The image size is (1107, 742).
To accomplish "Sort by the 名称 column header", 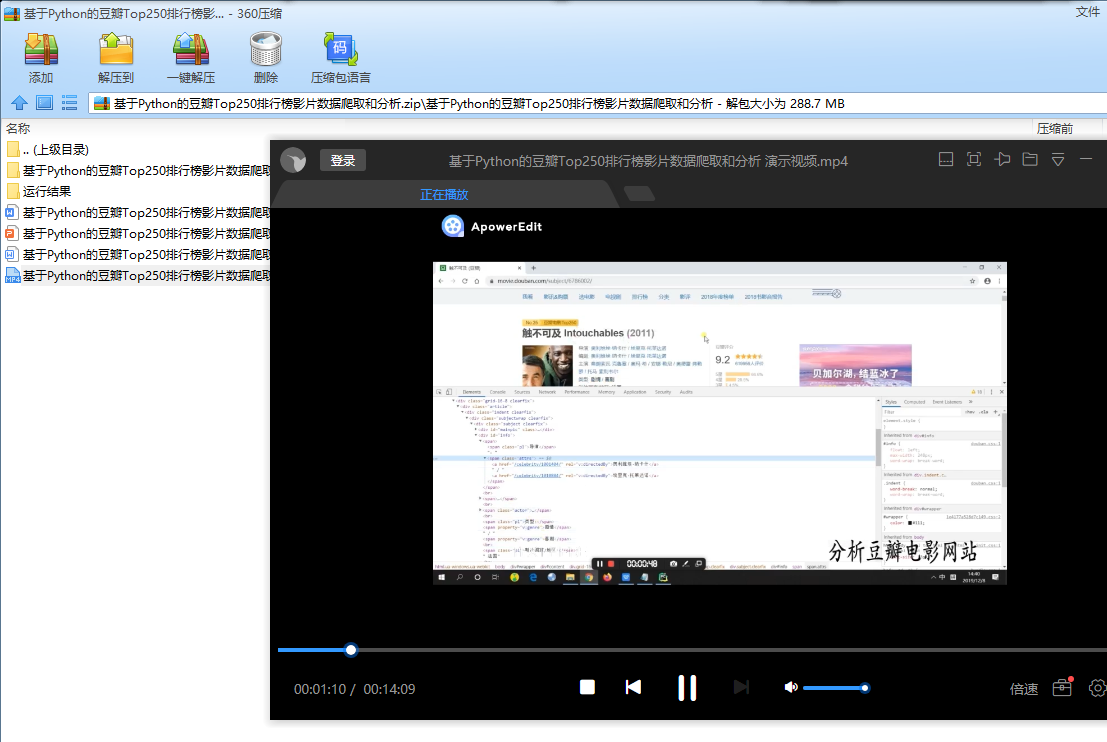I will pyautogui.click(x=18, y=128).
